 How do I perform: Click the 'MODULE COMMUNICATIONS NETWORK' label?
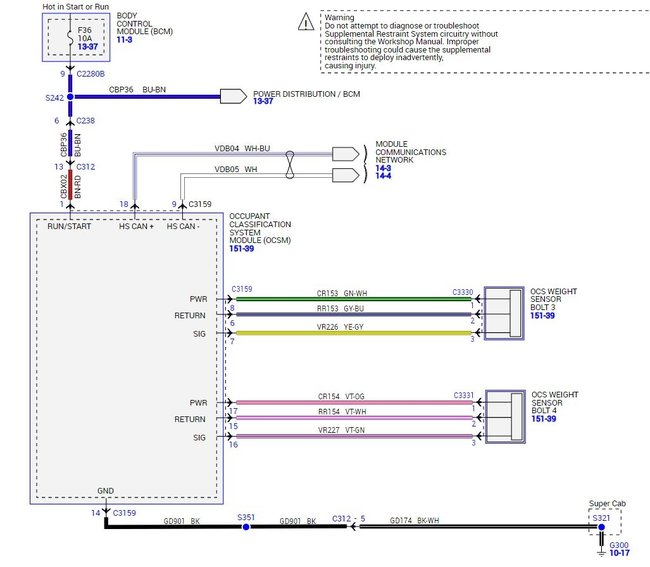point(410,152)
